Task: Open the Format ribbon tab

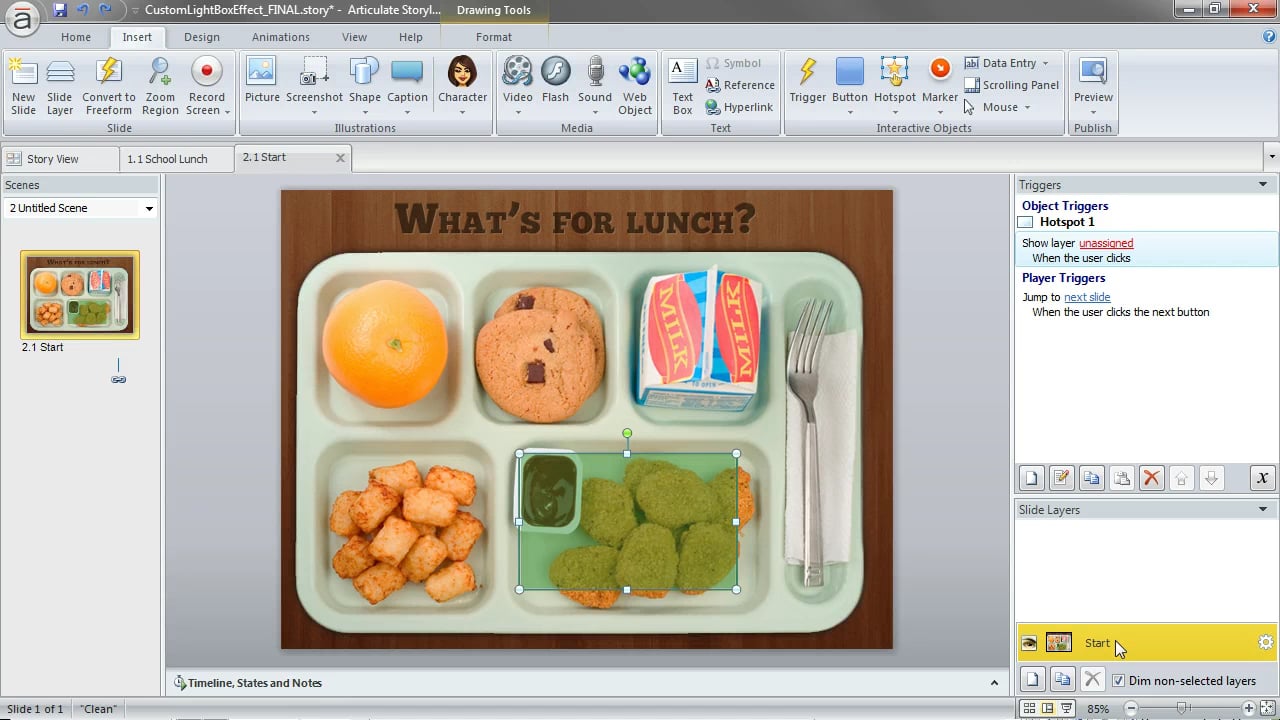Action: pos(494,37)
